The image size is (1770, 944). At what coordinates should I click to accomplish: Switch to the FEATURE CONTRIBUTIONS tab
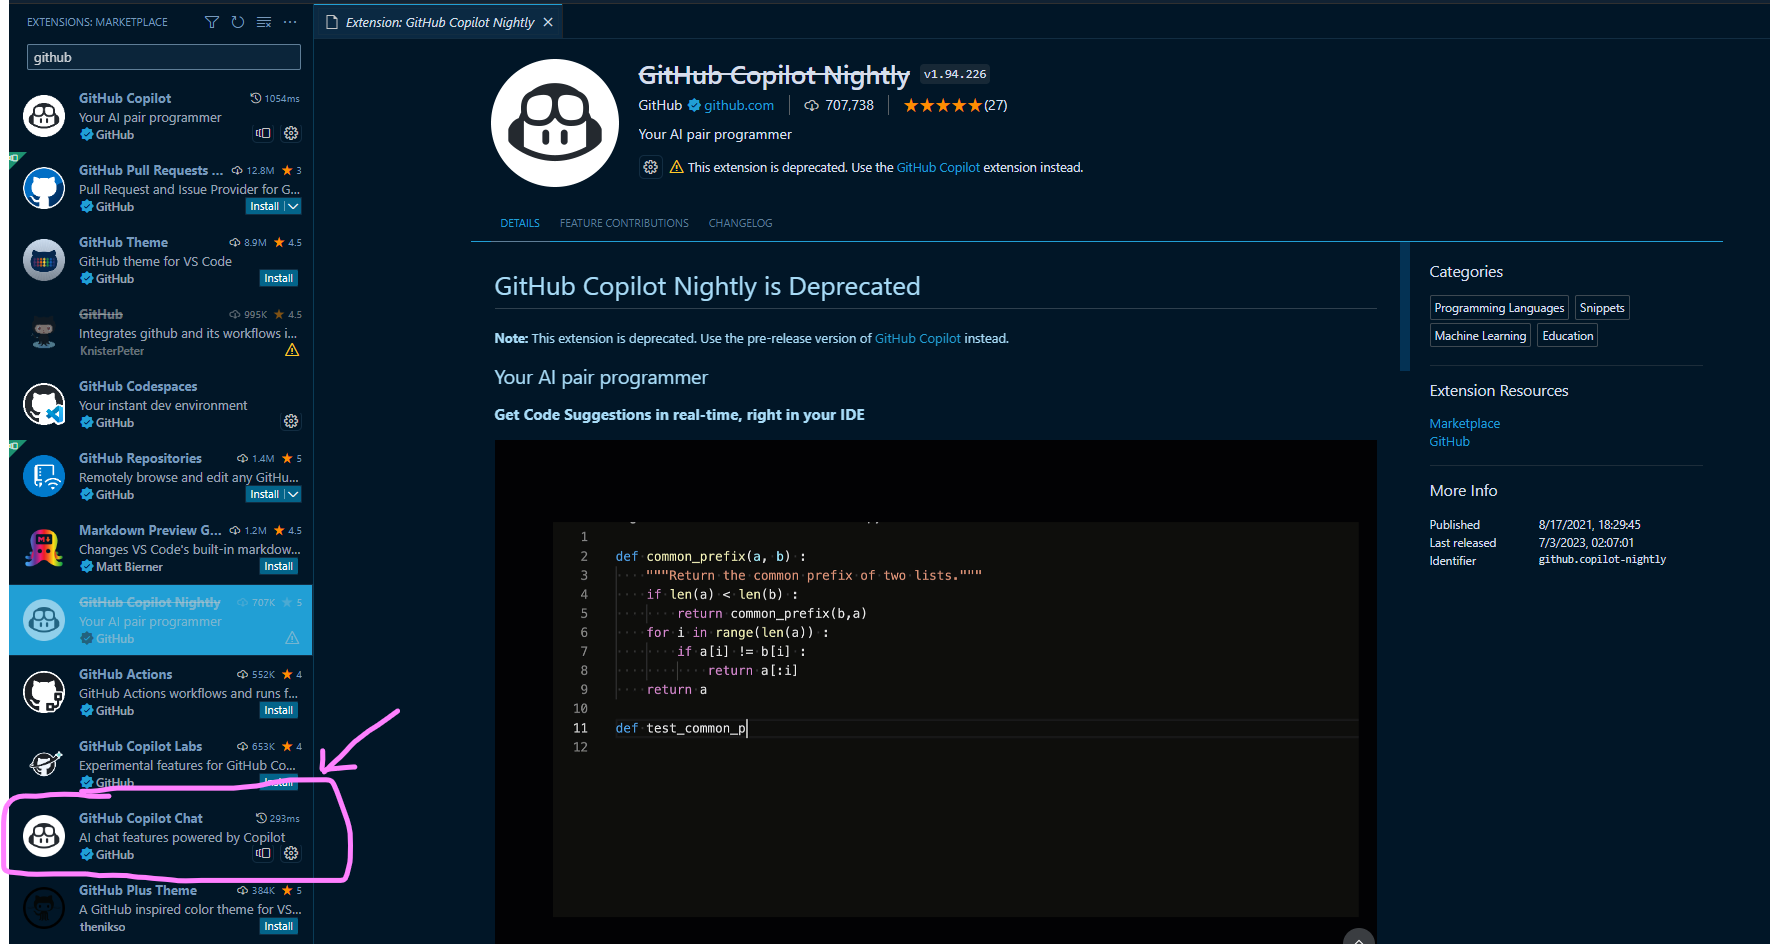click(x=624, y=222)
